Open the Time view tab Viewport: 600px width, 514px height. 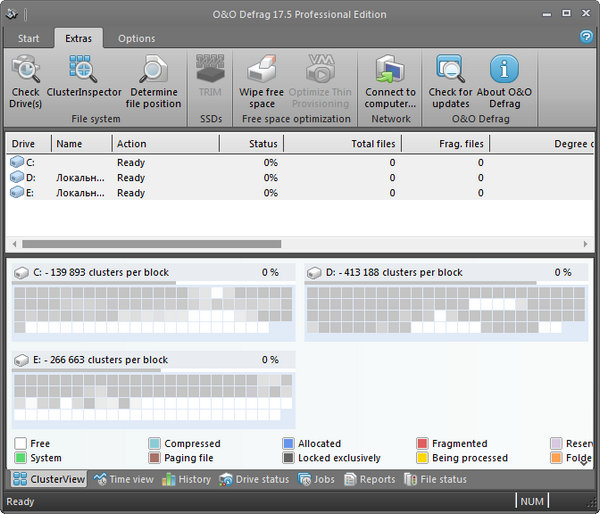124,479
